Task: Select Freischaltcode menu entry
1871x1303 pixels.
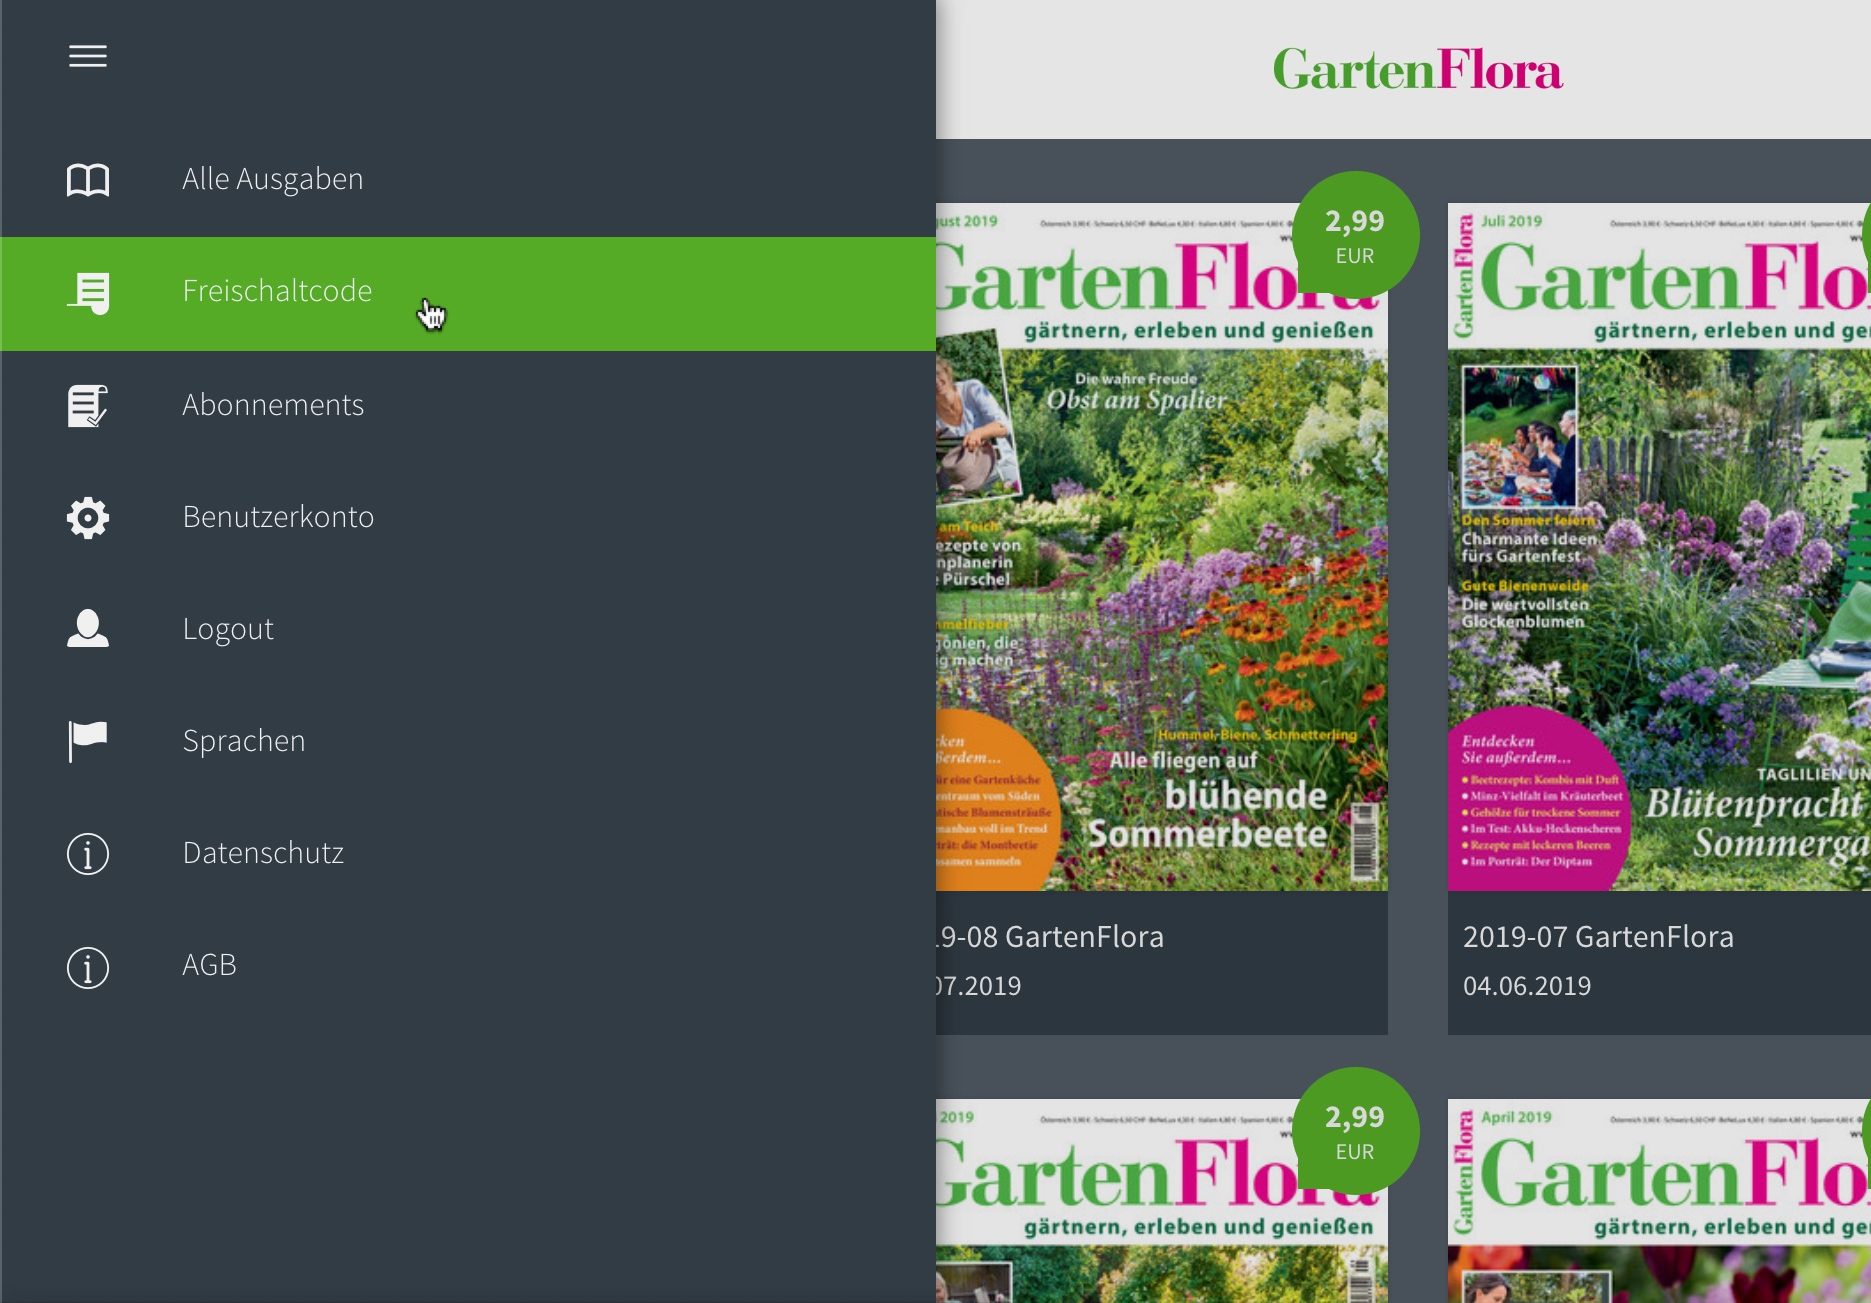Action: (468, 294)
